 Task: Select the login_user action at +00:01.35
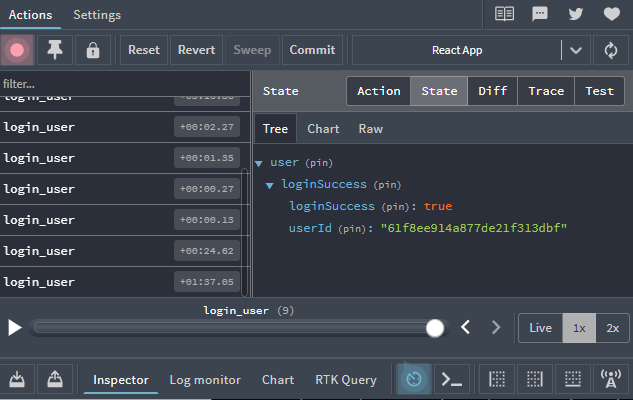tap(125, 158)
